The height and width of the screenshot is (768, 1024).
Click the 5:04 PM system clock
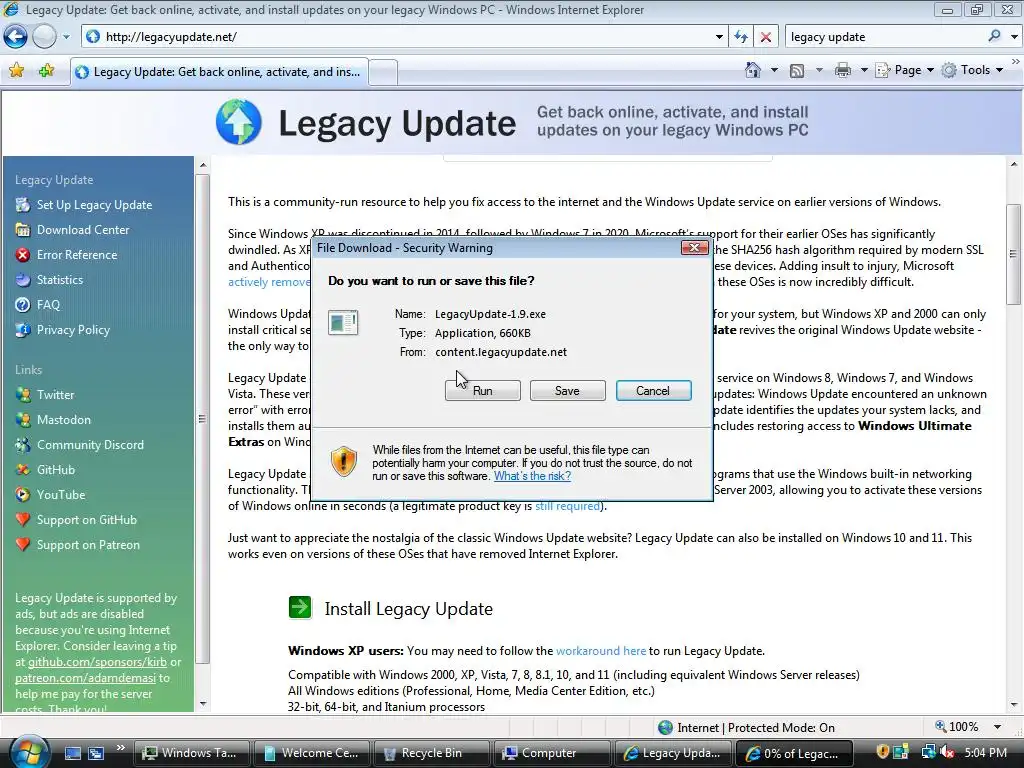click(x=985, y=753)
